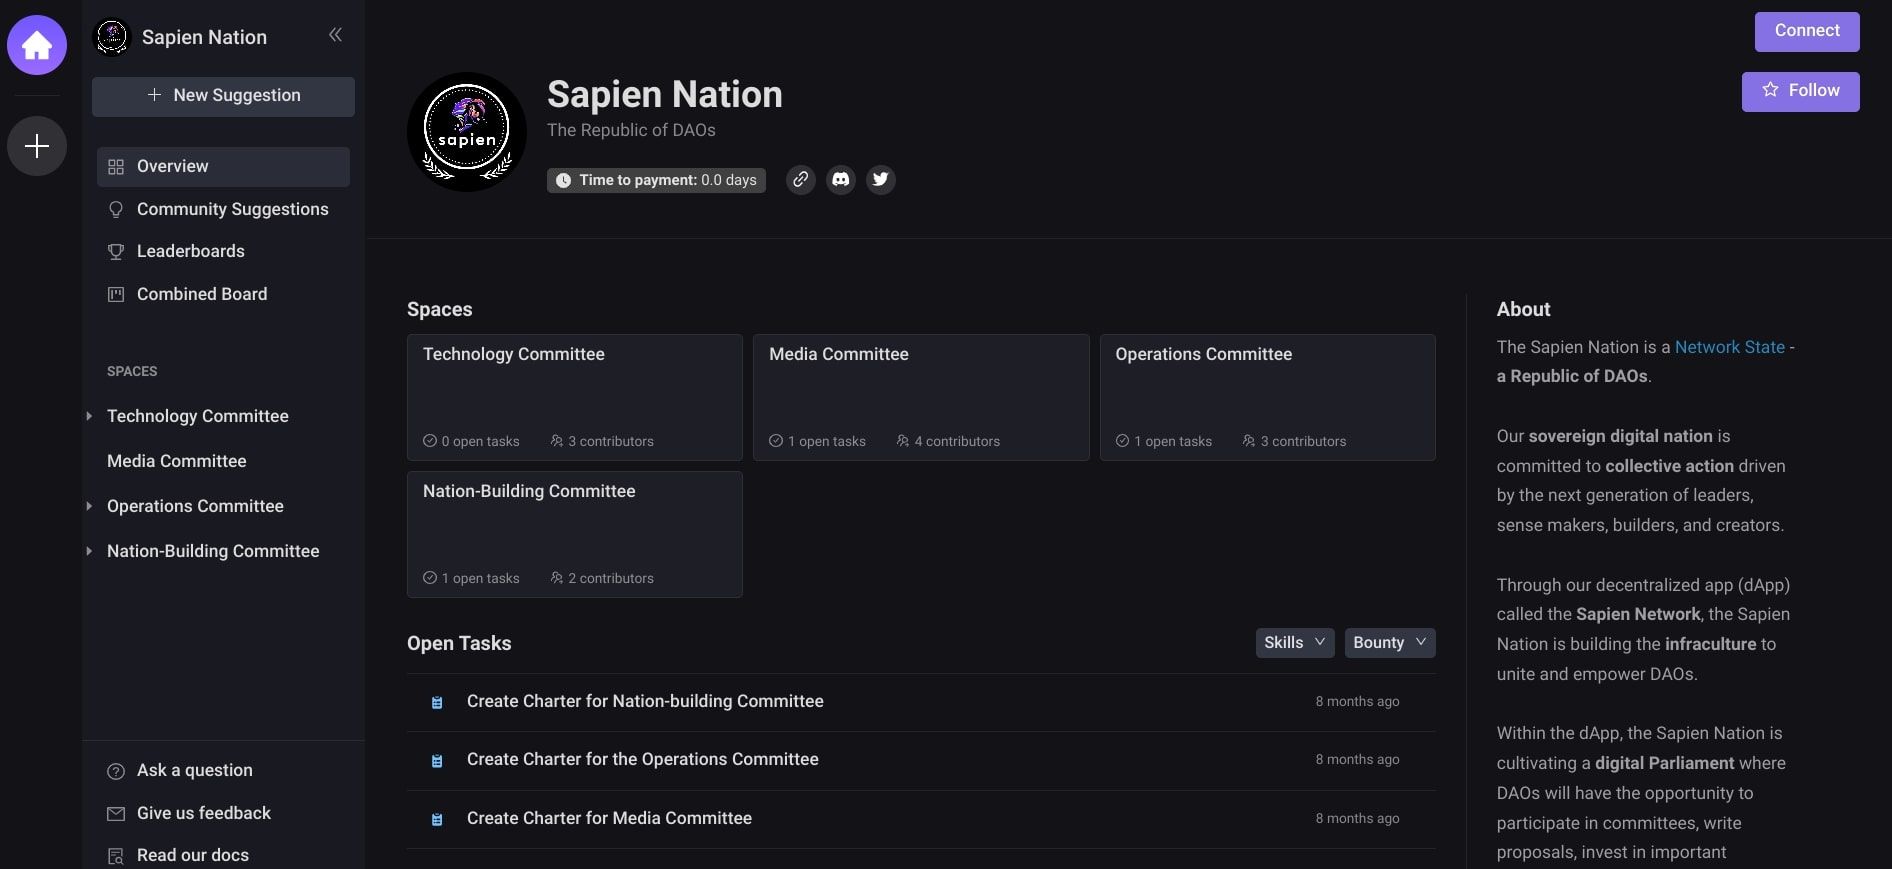Open the Leaderboards page
The image size is (1892, 869).
tap(190, 251)
